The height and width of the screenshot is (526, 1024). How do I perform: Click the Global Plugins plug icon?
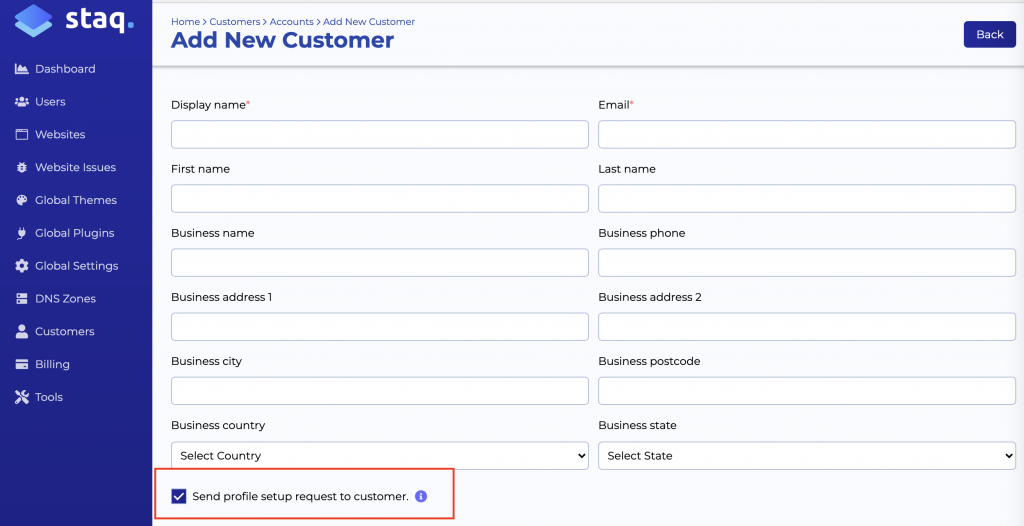(x=22, y=233)
